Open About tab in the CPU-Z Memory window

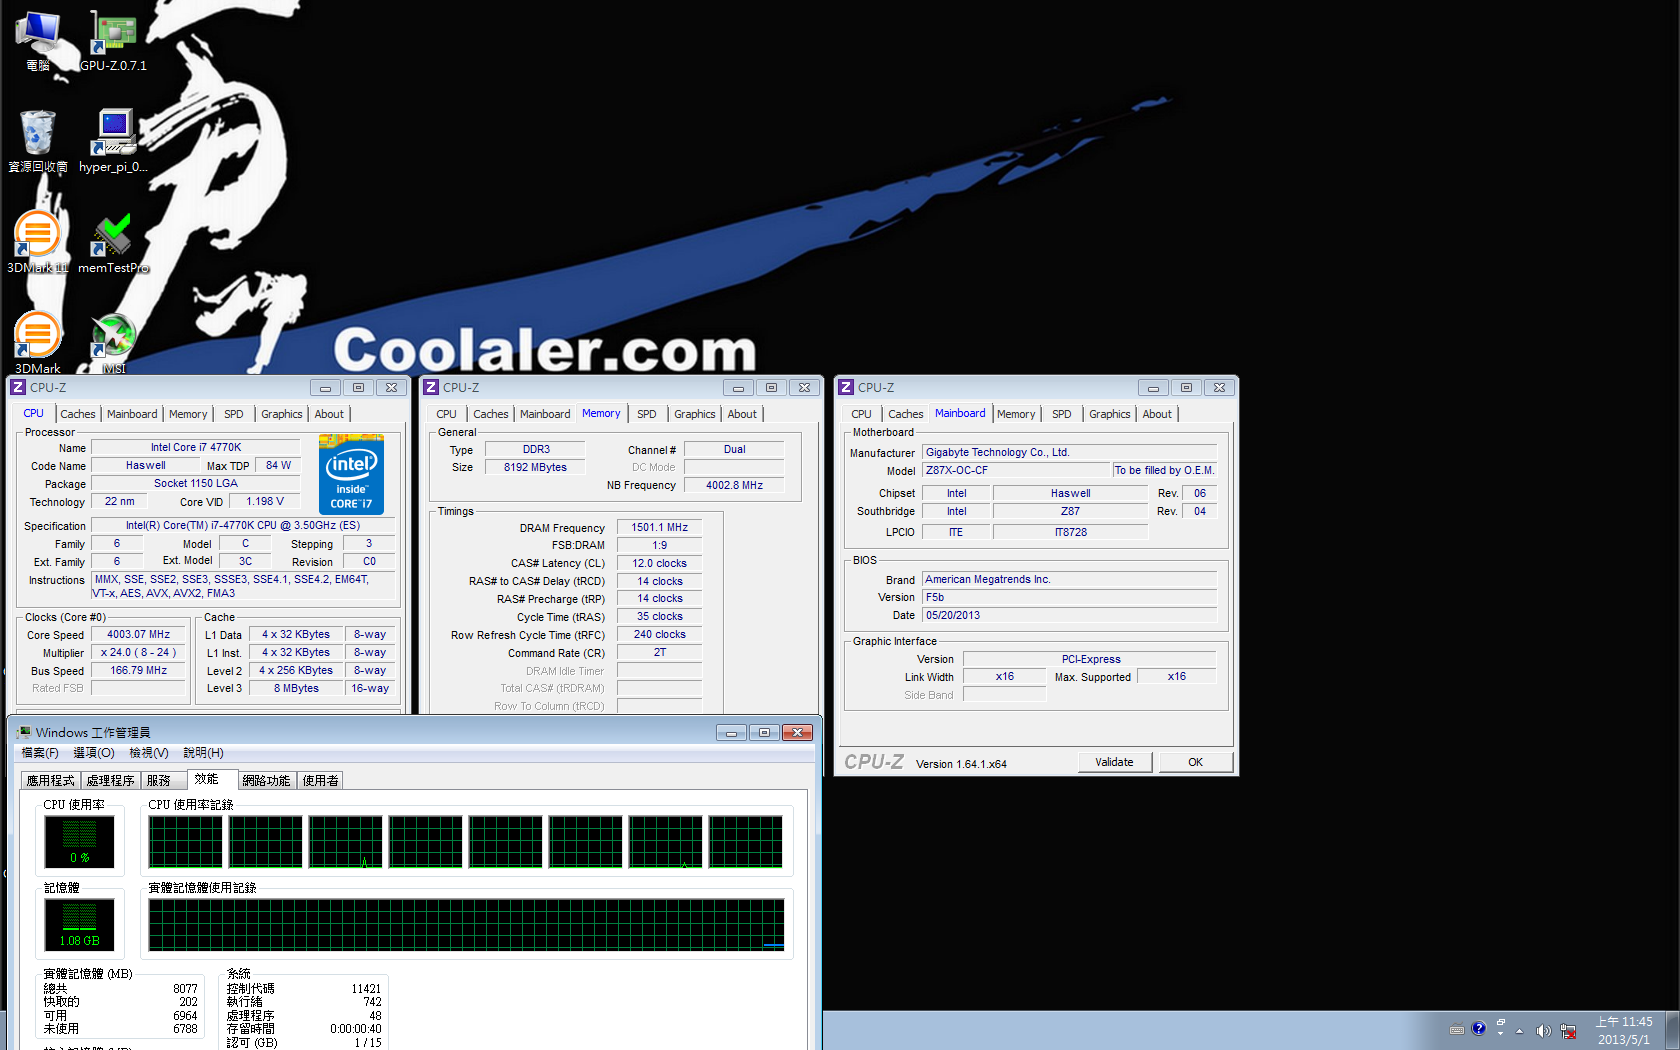click(742, 414)
